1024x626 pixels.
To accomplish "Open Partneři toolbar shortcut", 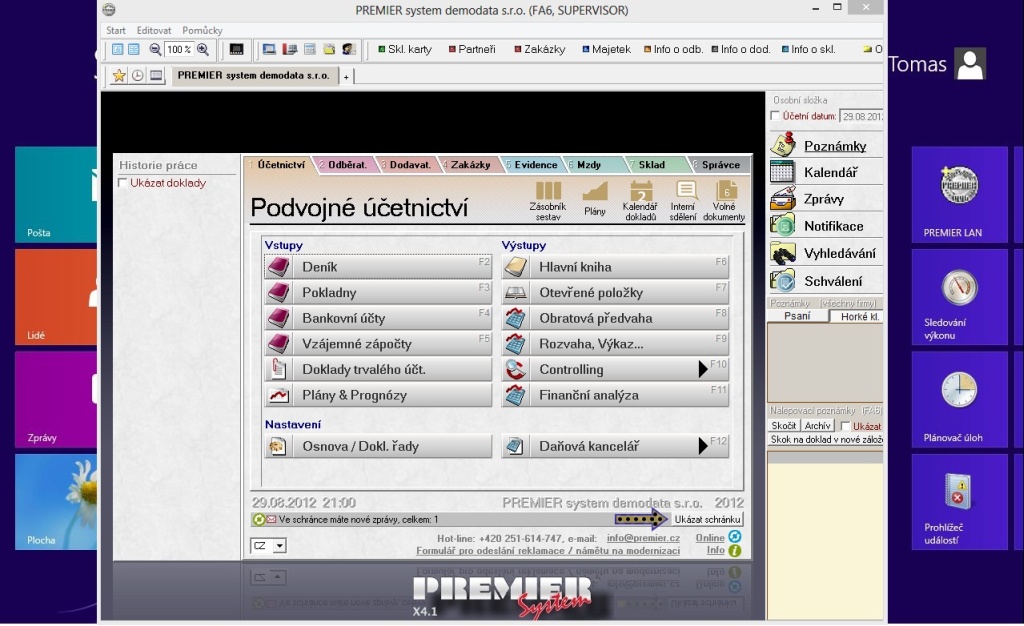I will [x=472, y=49].
